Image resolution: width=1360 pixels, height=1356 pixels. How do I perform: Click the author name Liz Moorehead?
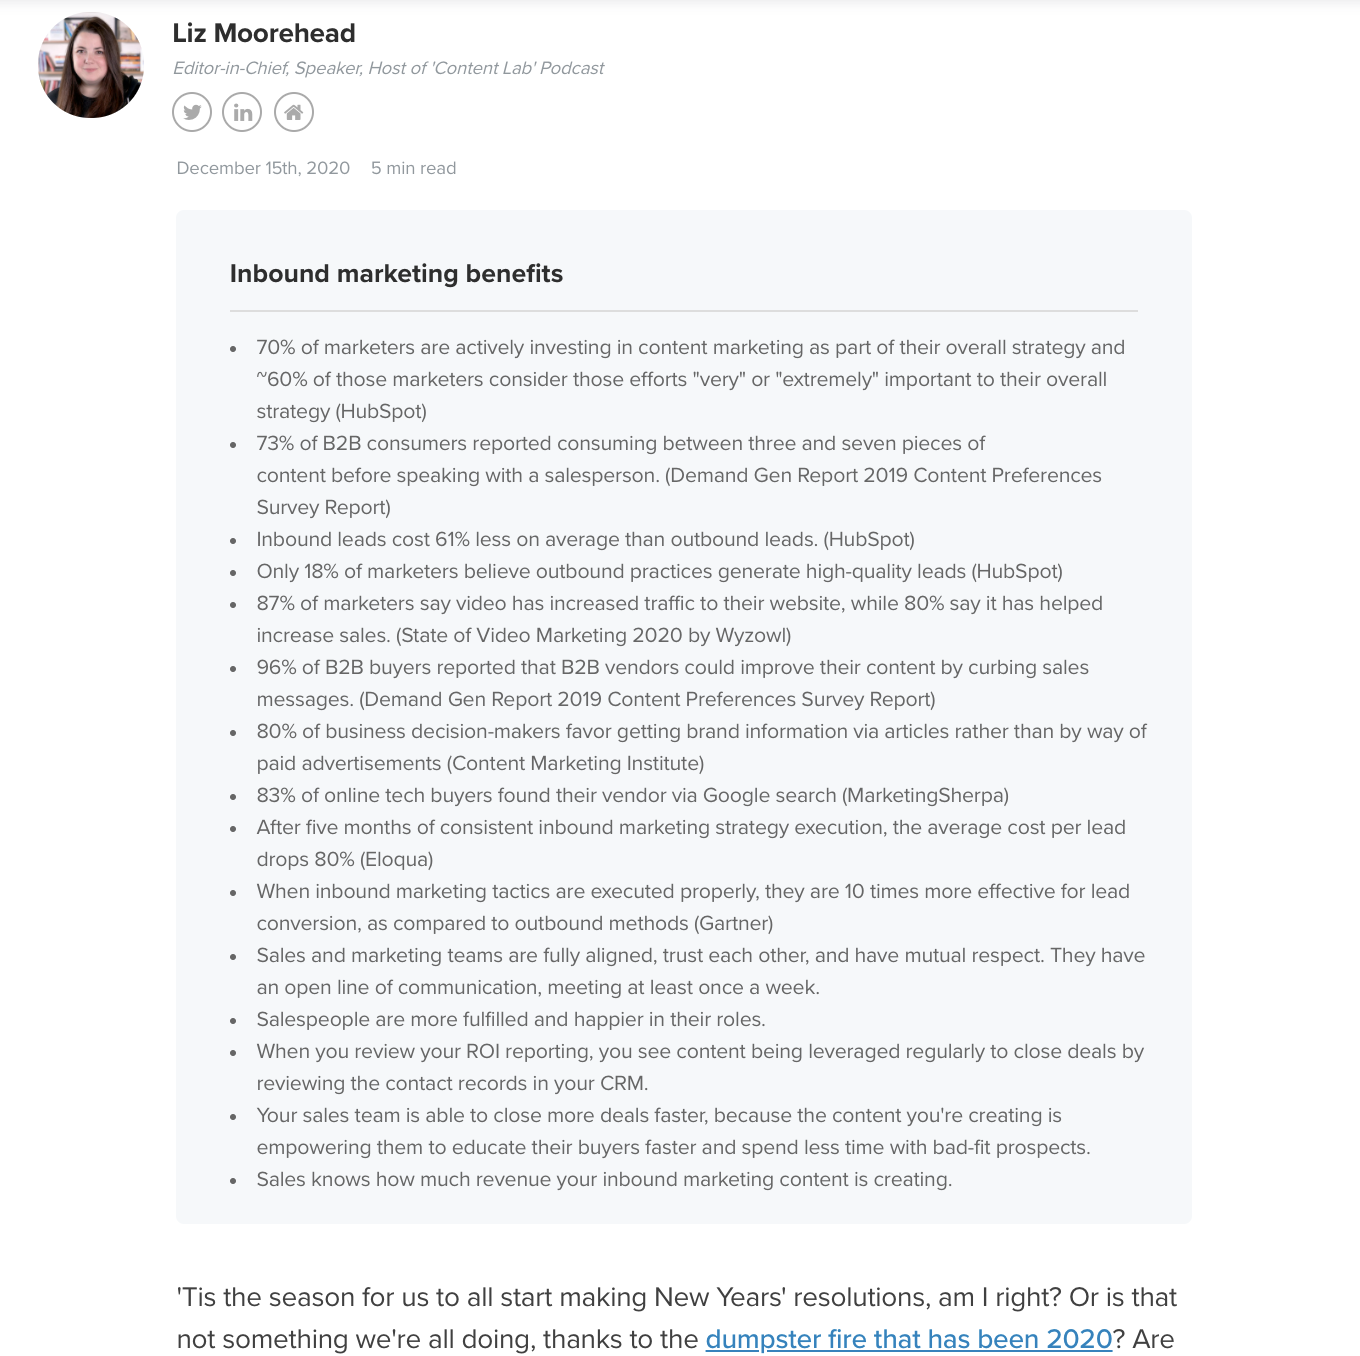pos(264,33)
